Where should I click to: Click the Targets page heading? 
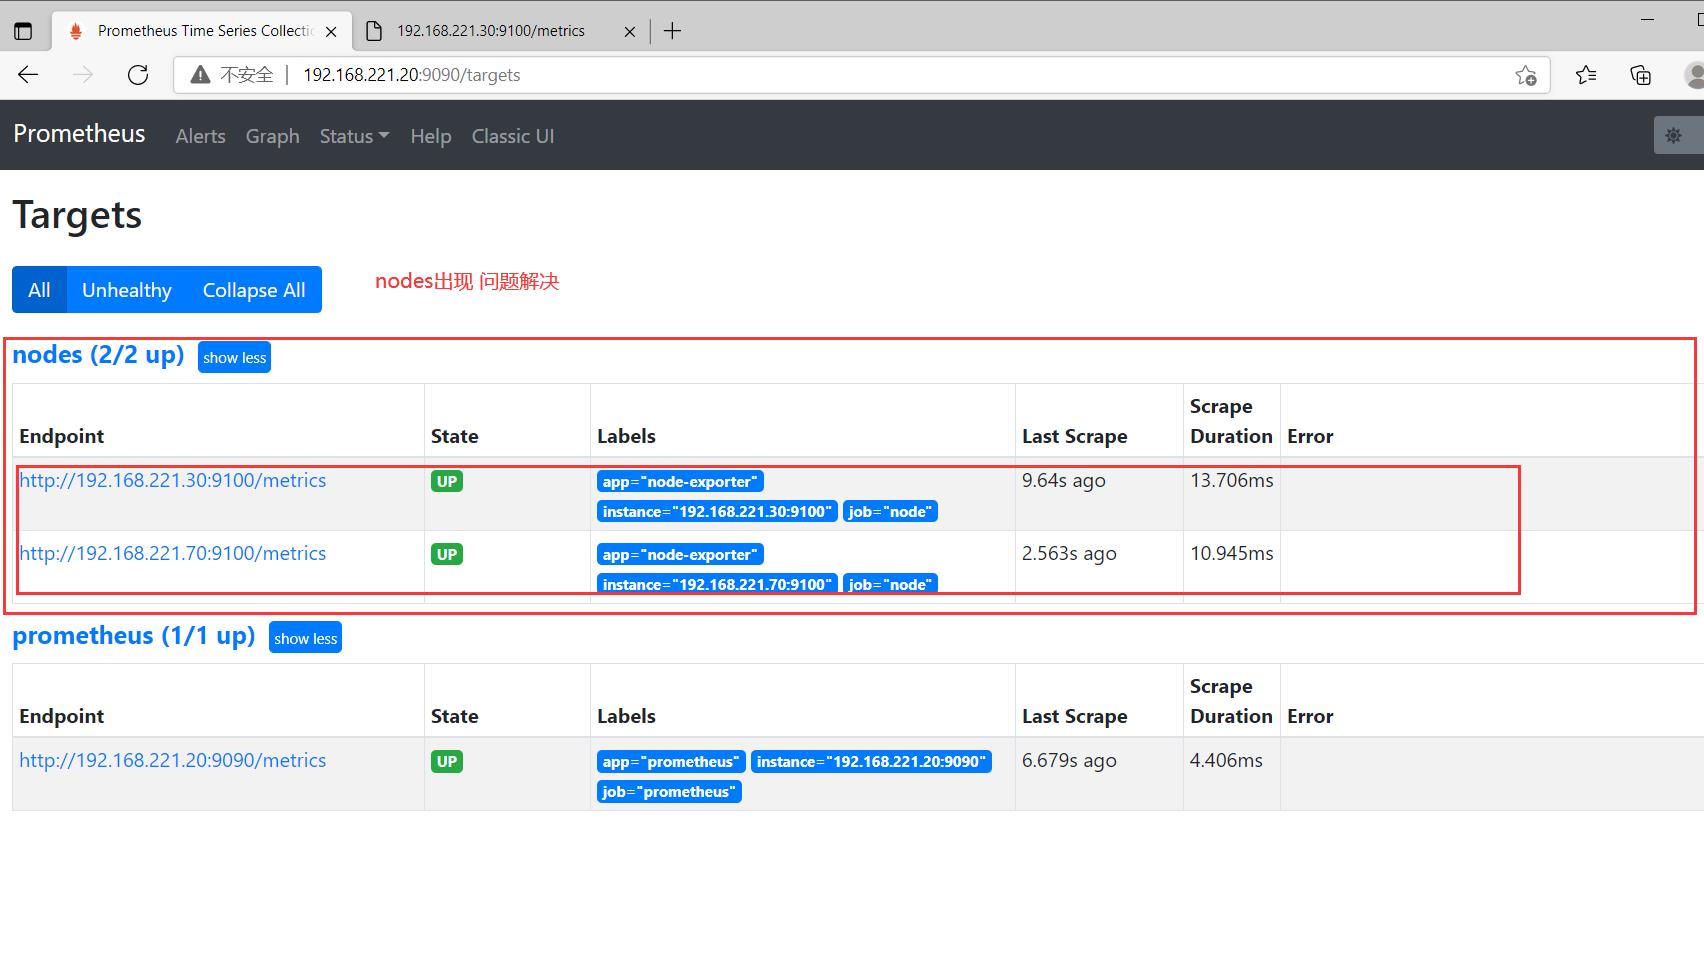(x=77, y=215)
